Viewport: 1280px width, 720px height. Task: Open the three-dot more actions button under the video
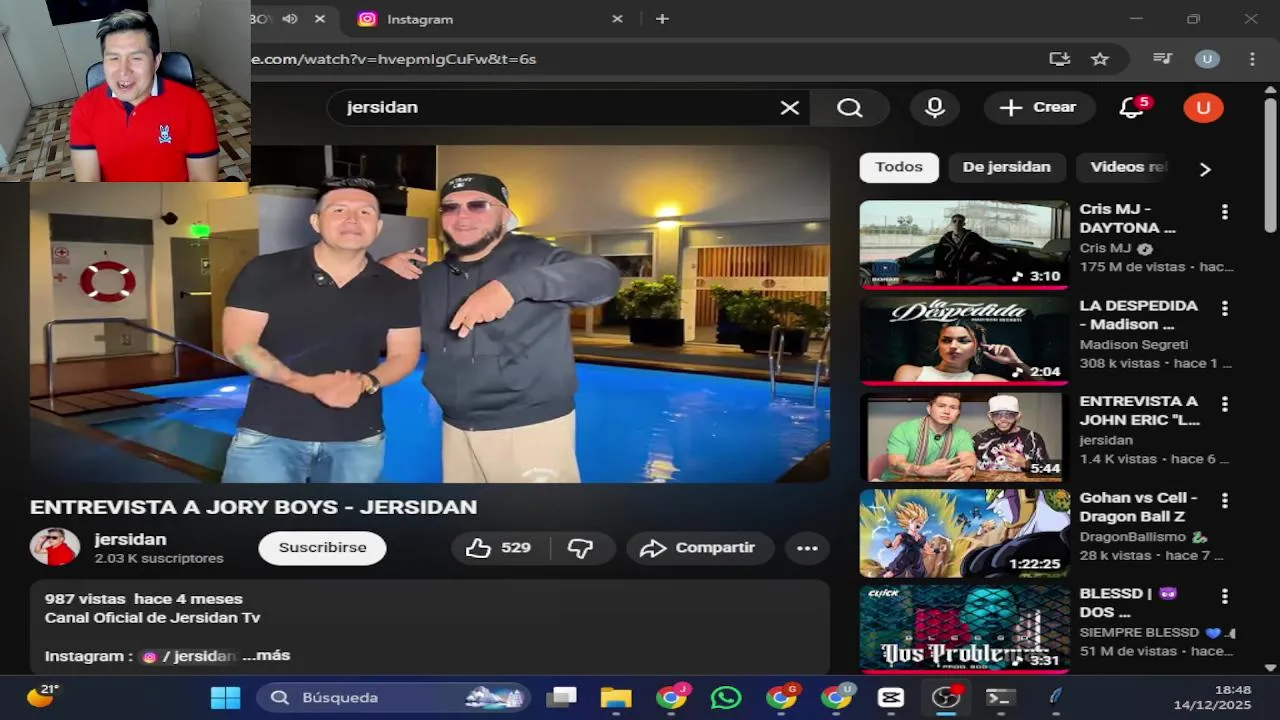[x=807, y=548]
